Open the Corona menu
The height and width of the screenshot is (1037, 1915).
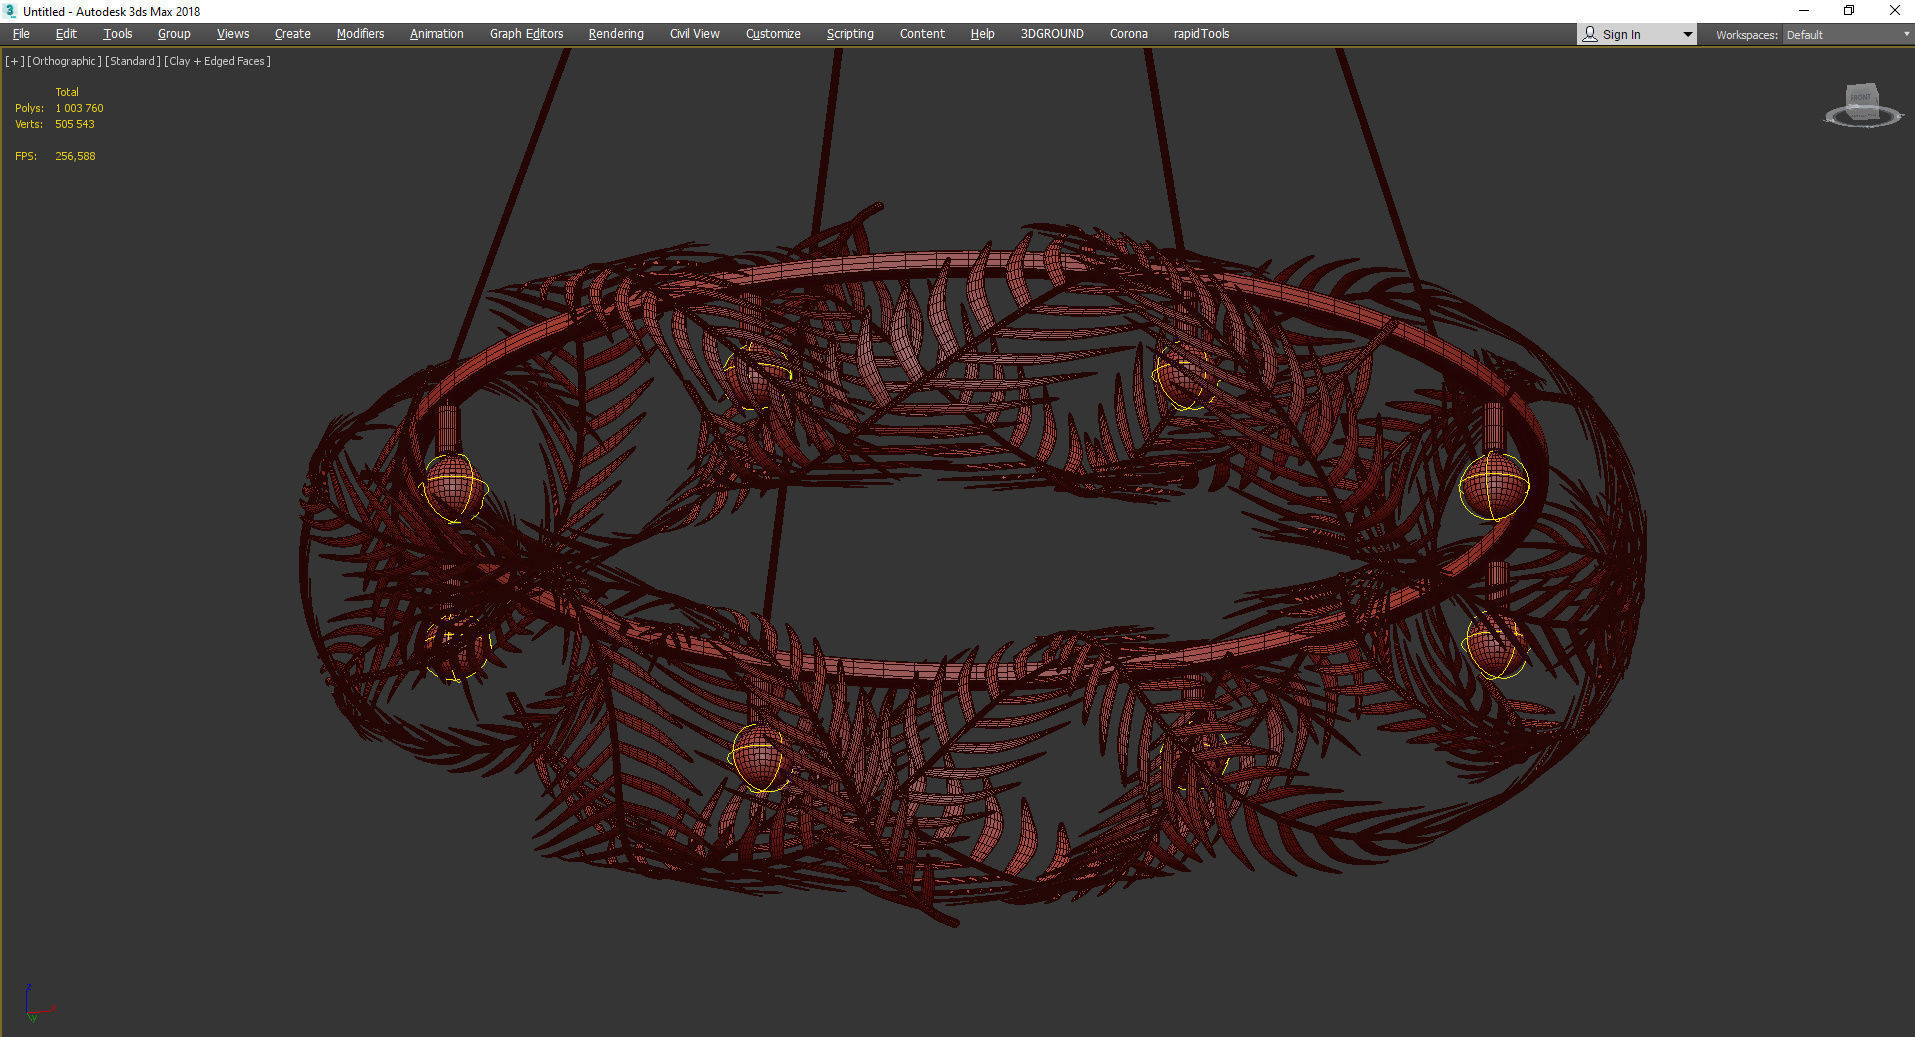pyautogui.click(x=1129, y=34)
